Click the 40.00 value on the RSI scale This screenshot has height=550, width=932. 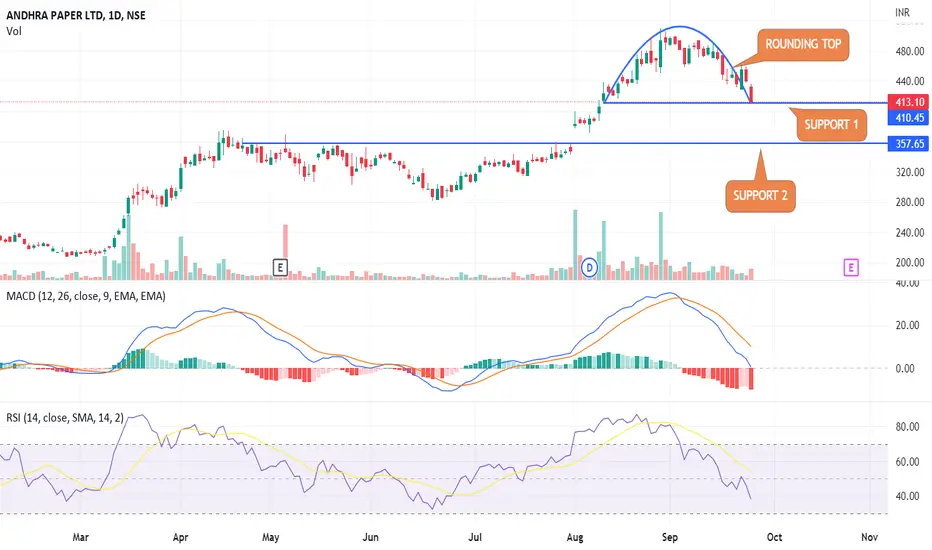point(908,496)
